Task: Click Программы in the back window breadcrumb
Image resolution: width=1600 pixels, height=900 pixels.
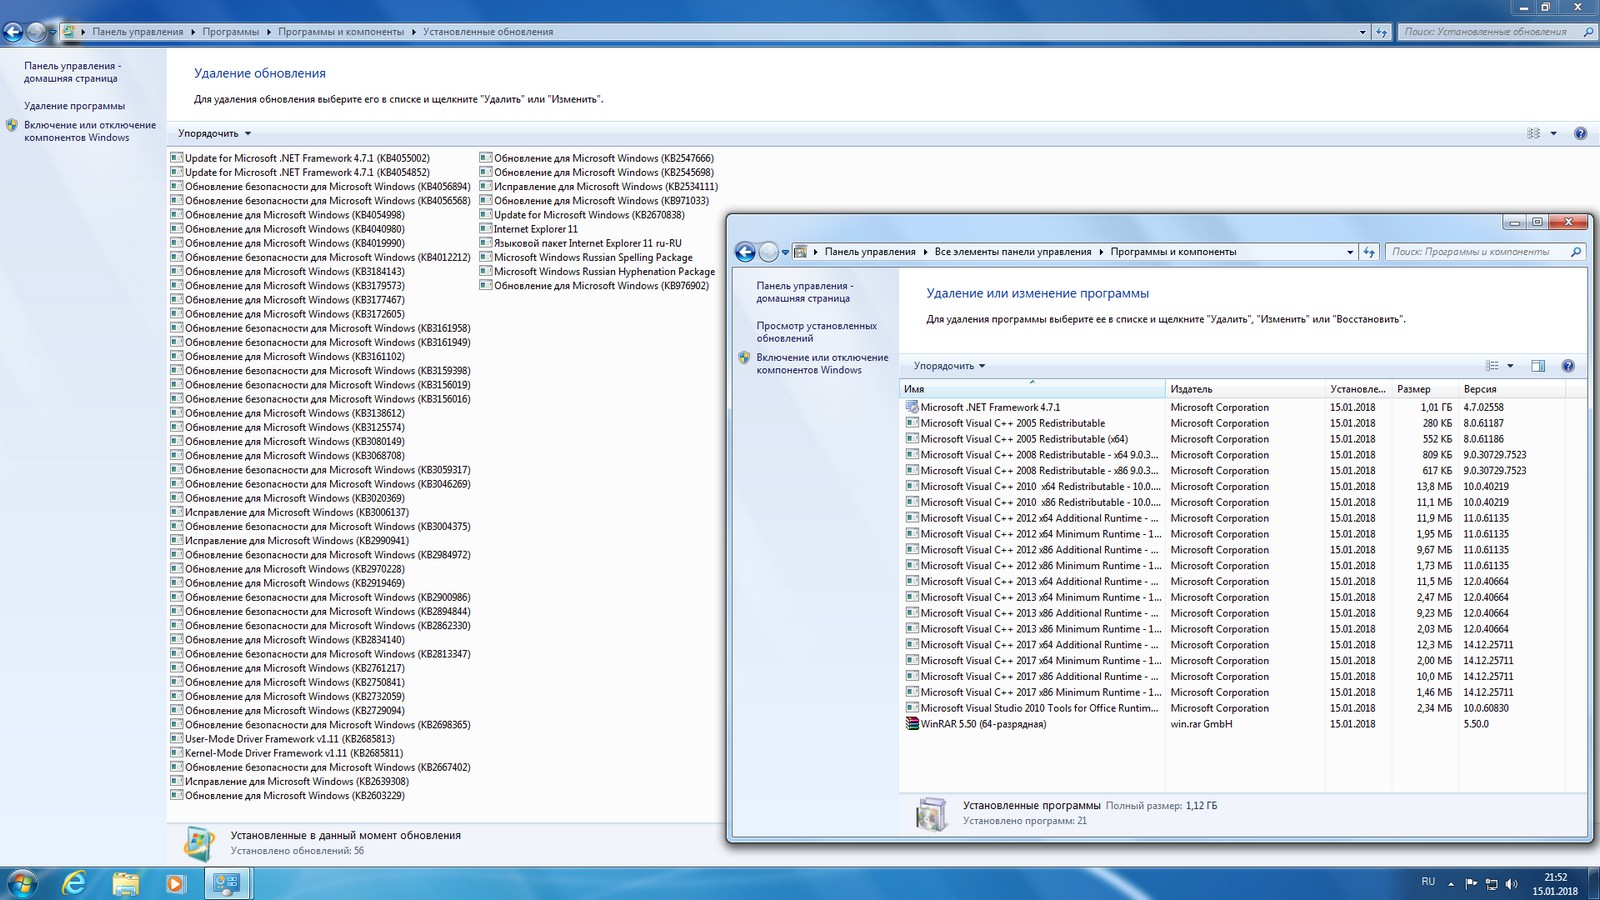Action: point(231,32)
